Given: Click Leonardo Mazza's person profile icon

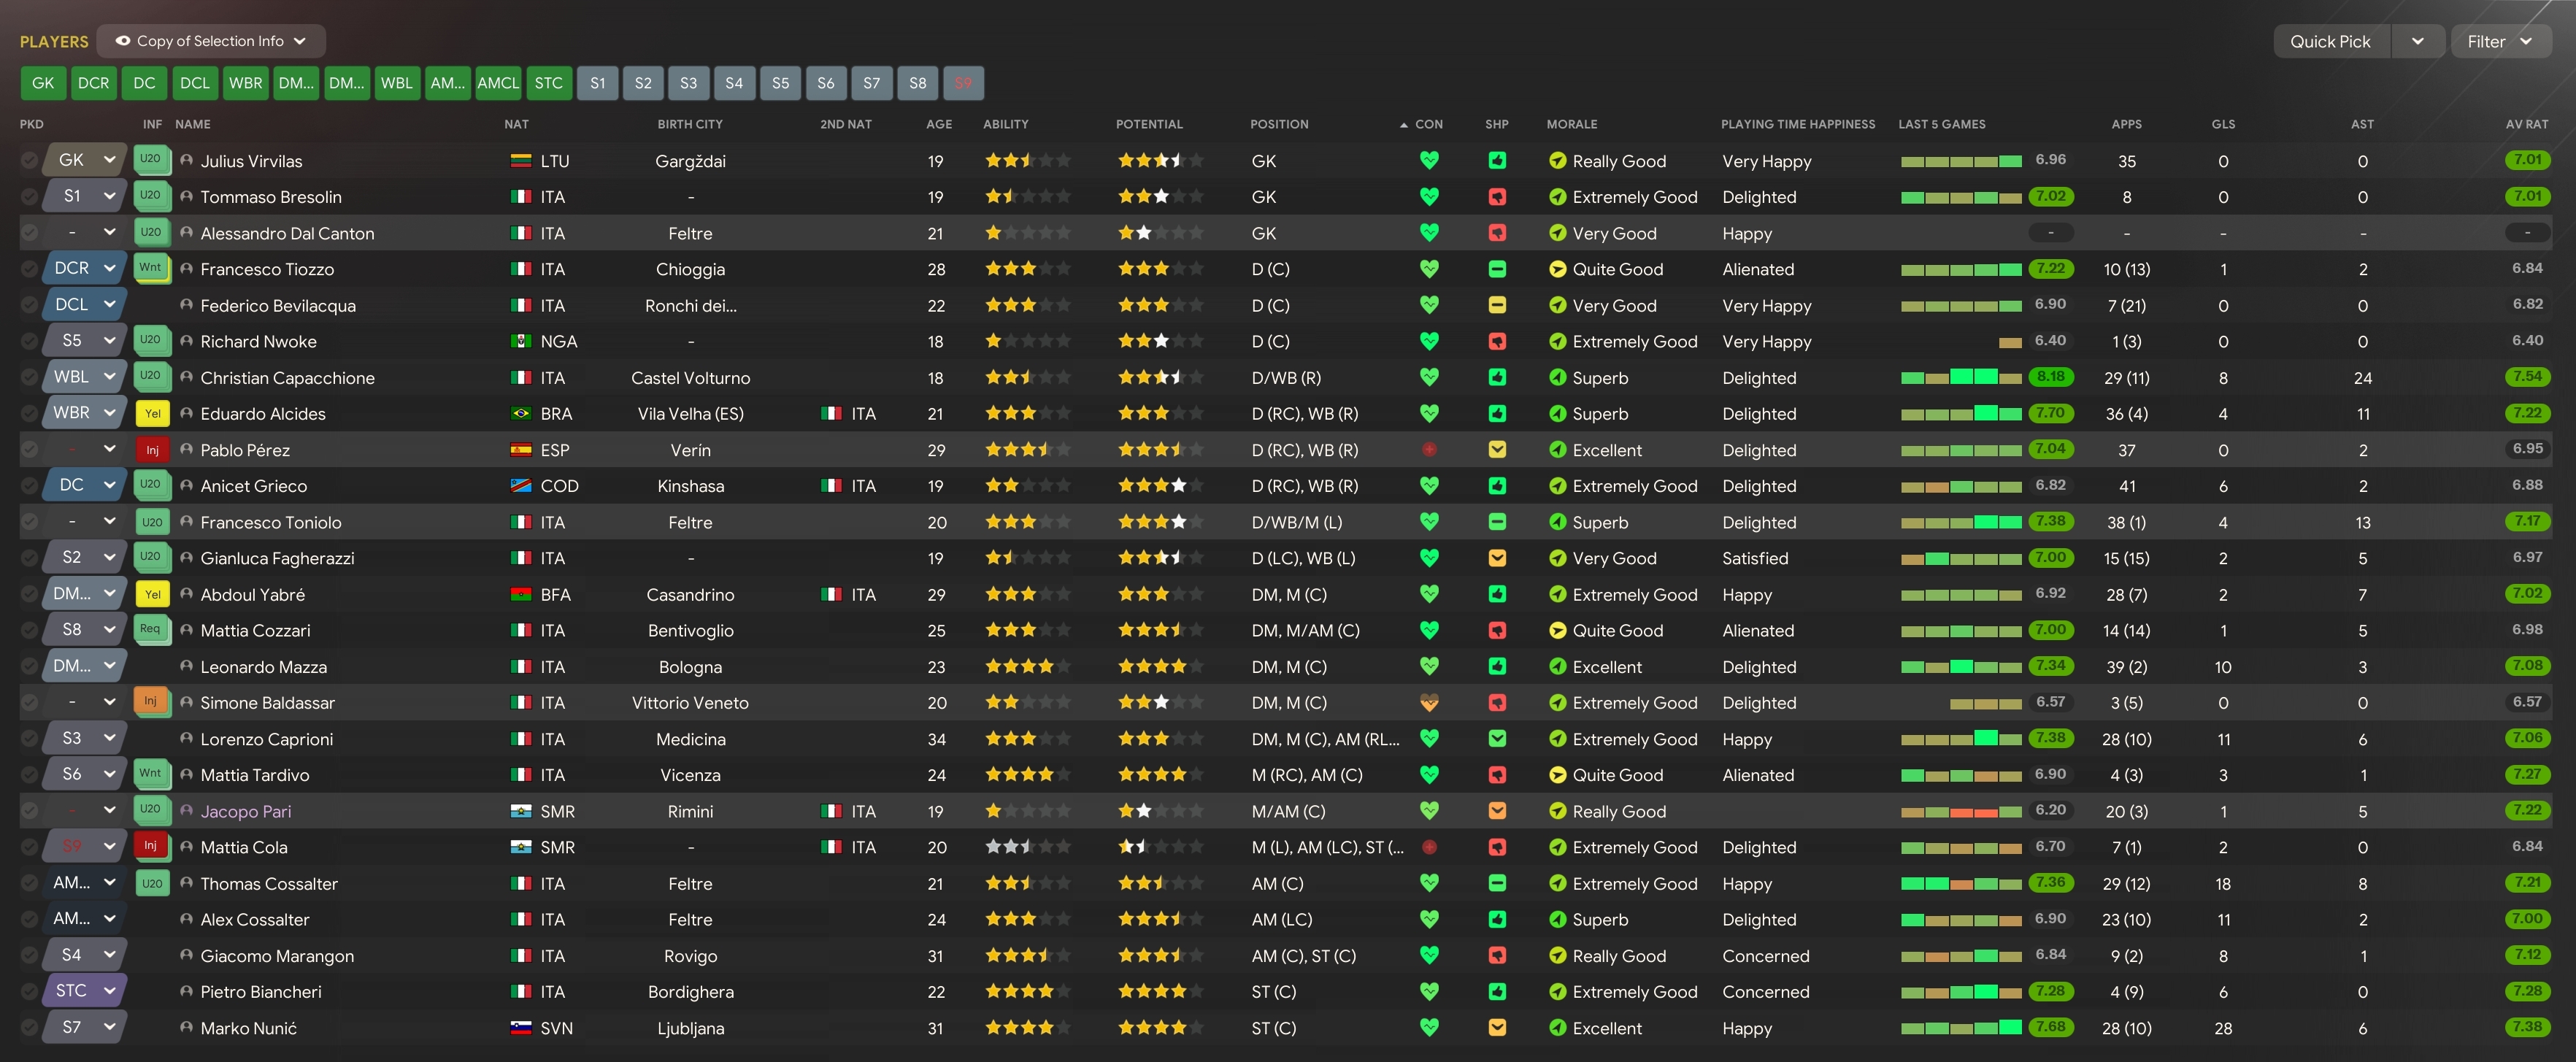Looking at the screenshot, I should [x=186, y=666].
